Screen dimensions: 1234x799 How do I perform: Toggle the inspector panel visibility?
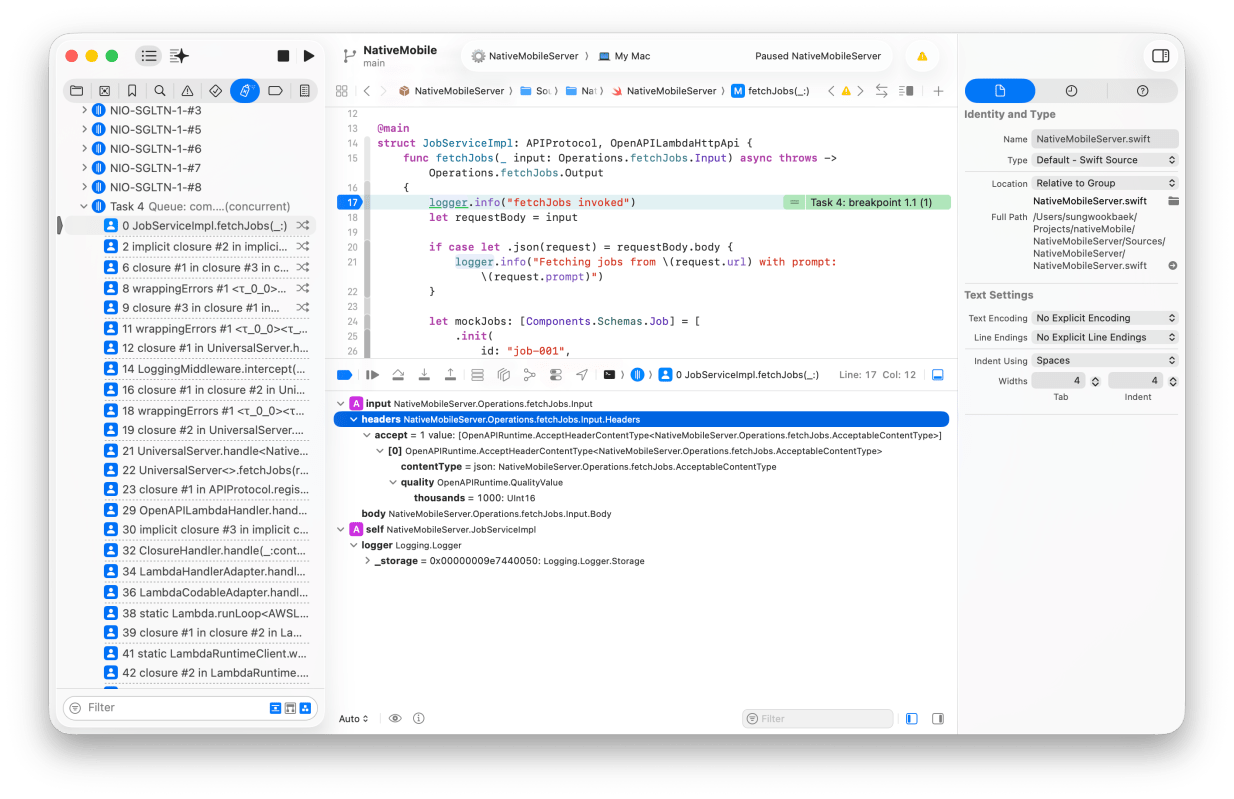[x=1160, y=56]
